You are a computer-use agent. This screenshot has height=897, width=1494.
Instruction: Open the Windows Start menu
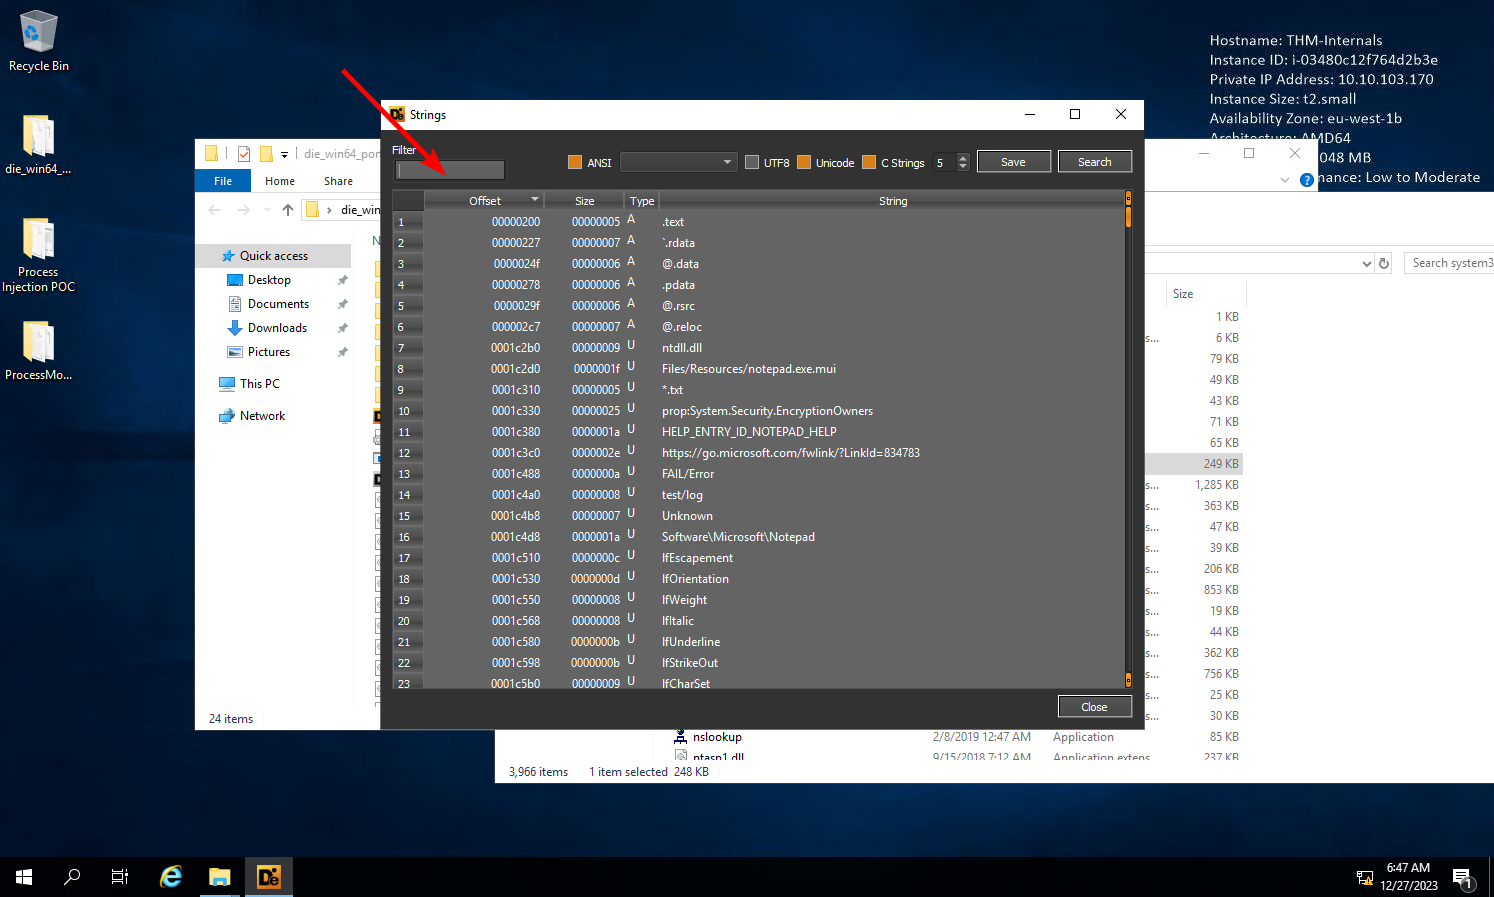24,877
